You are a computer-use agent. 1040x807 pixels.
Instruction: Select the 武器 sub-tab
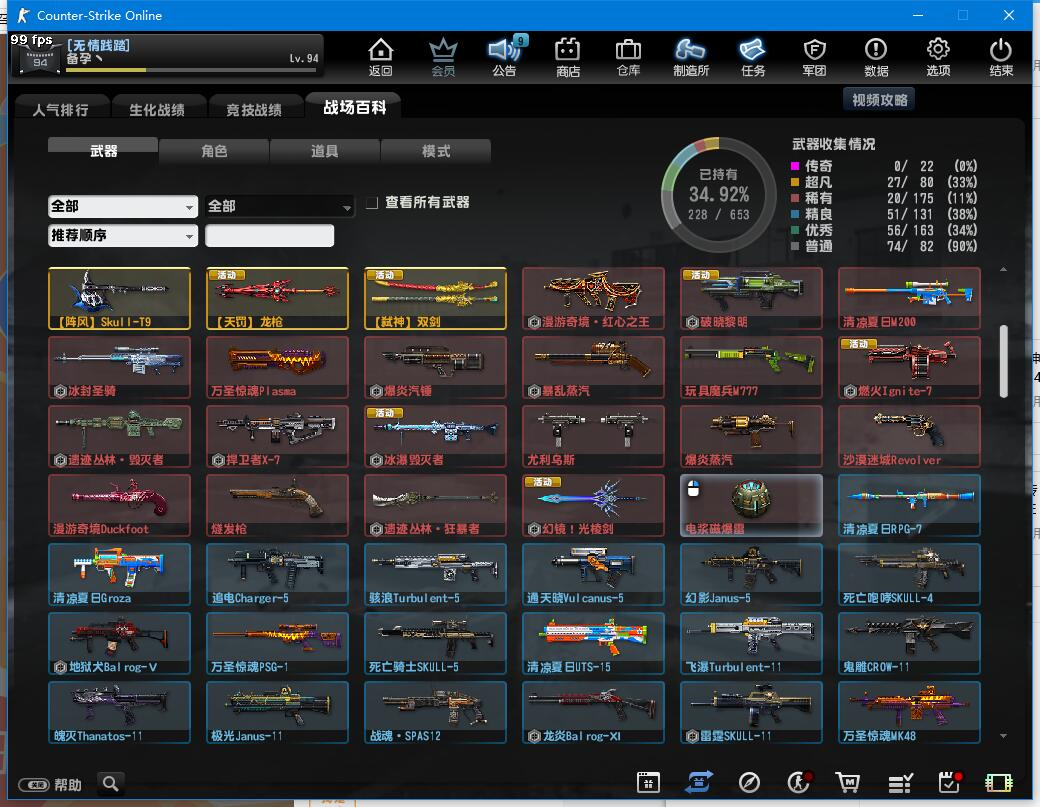coord(103,151)
